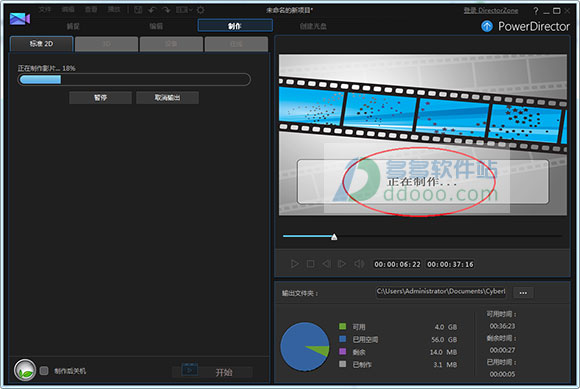
Task: Open preferences via gear icon
Action: click(200, 10)
